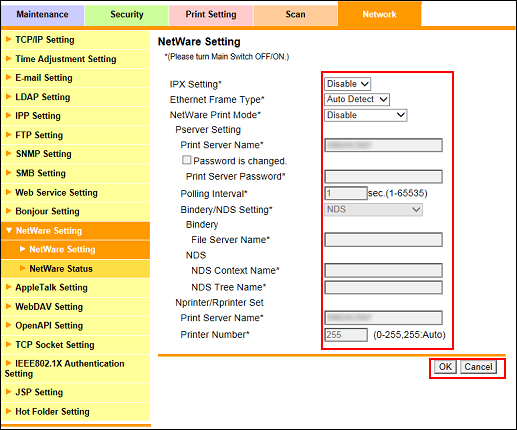The height and width of the screenshot is (430, 517).
Task: Open JSP Setting
Action: point(75,392)
